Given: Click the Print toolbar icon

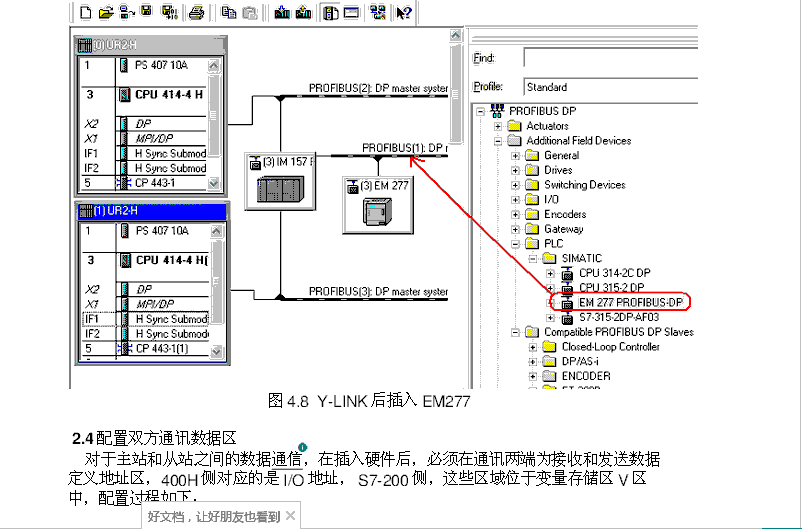Looking at the screenshot, I should (196, 12).
